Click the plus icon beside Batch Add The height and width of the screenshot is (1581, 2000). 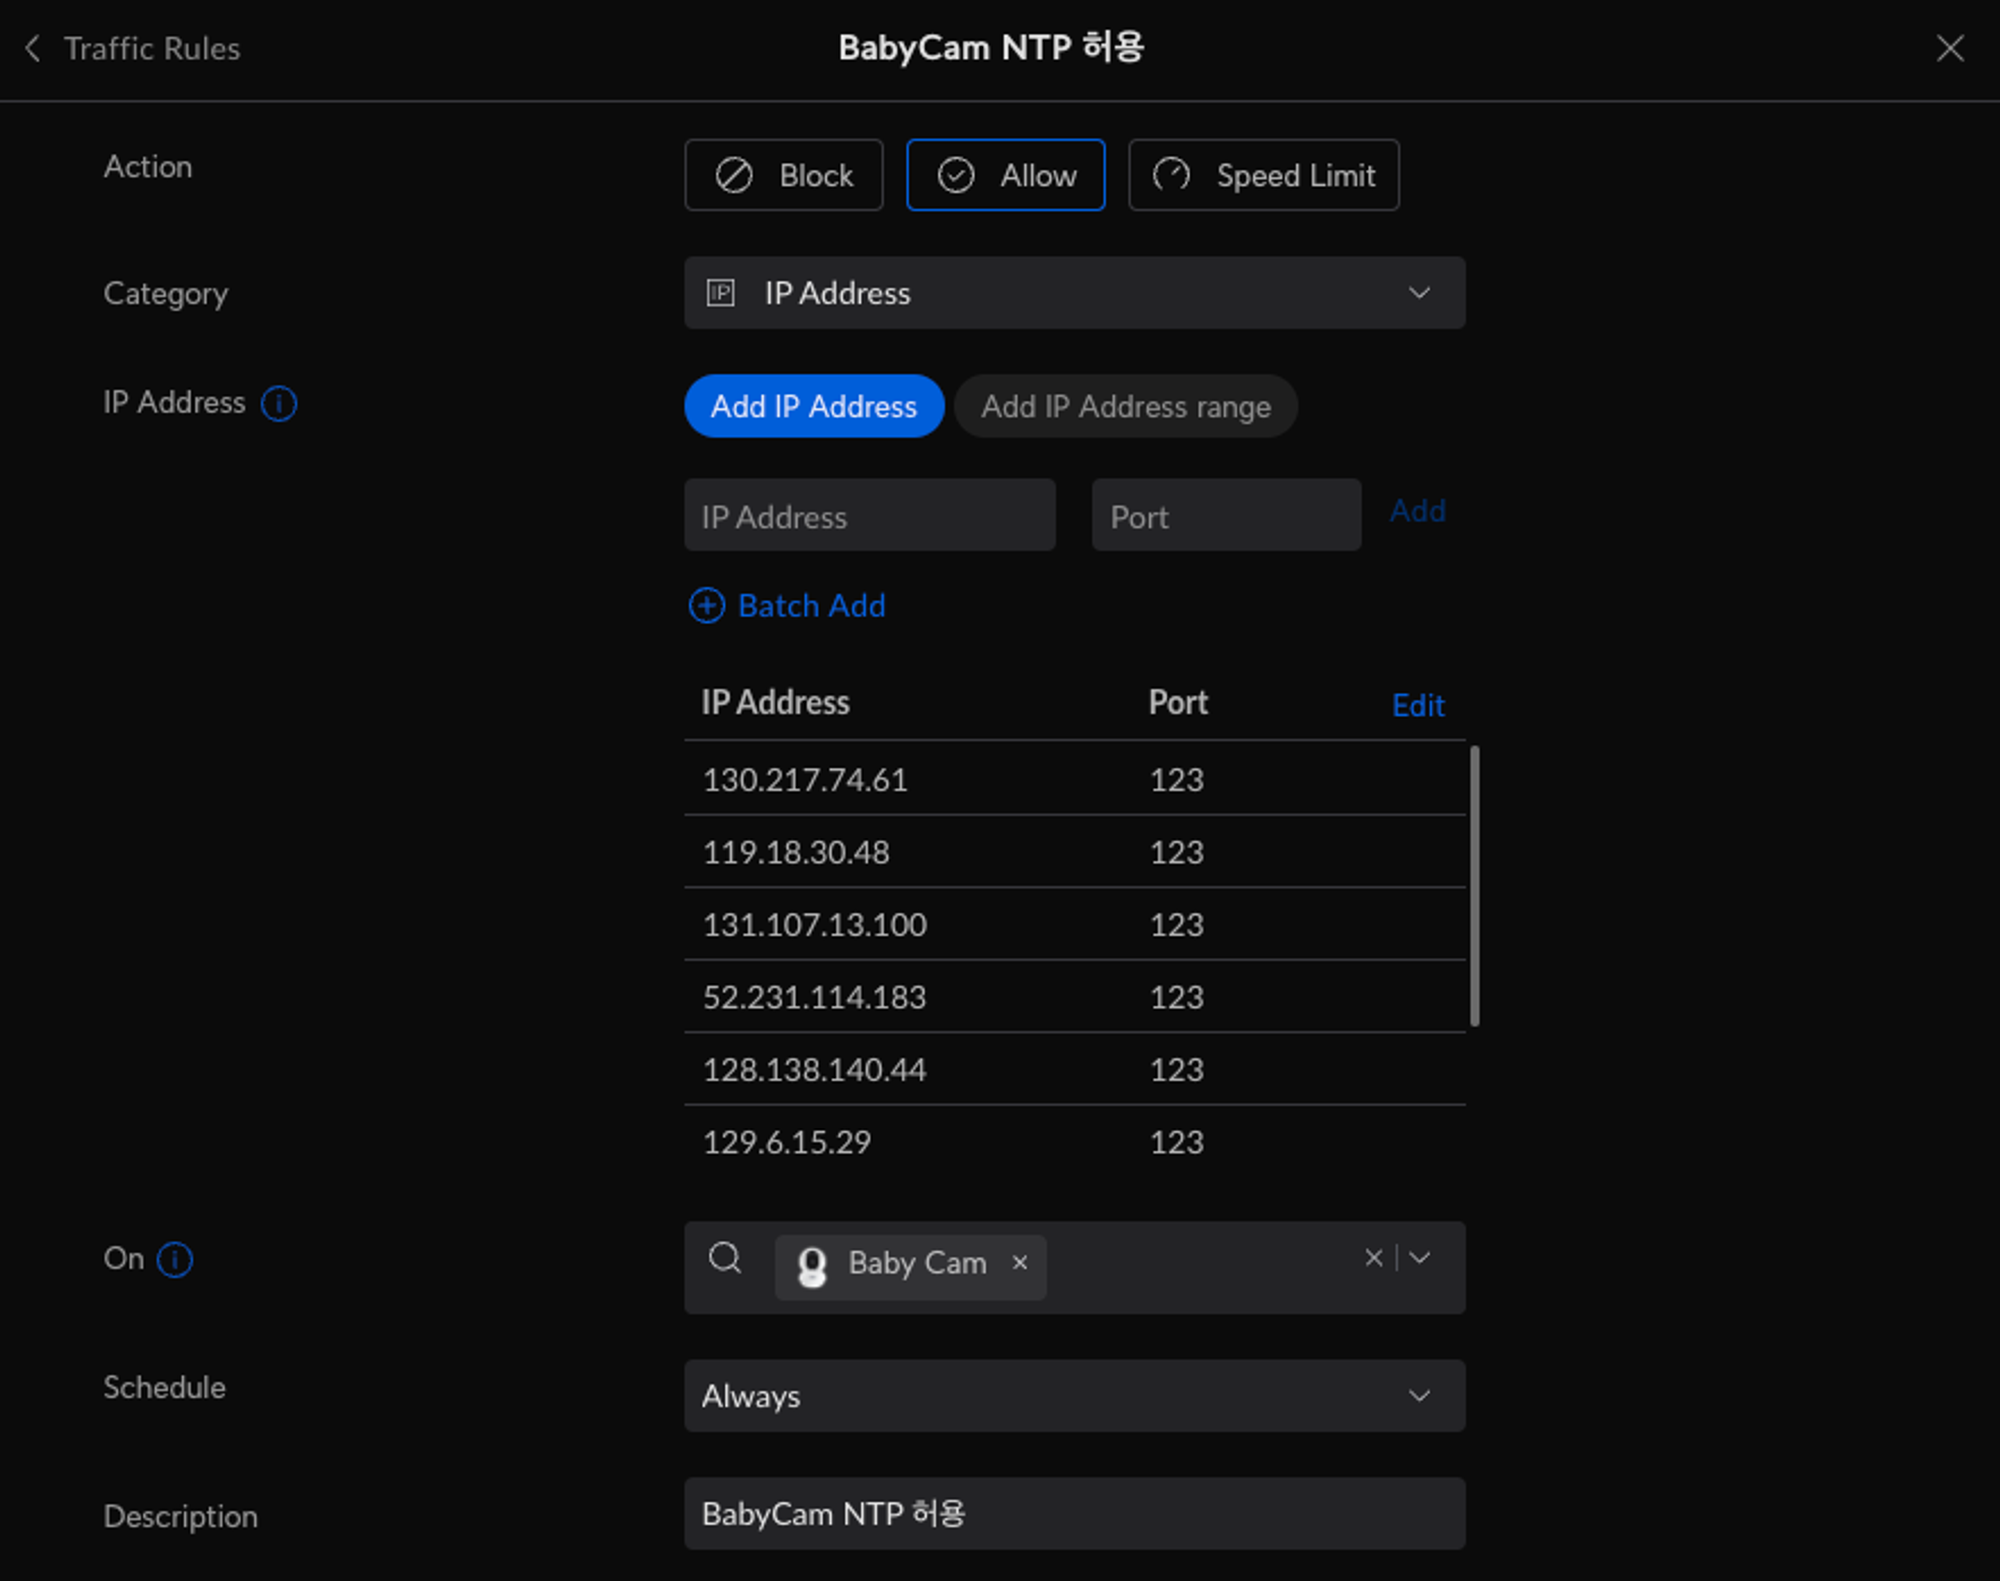(x=707, y=606)
